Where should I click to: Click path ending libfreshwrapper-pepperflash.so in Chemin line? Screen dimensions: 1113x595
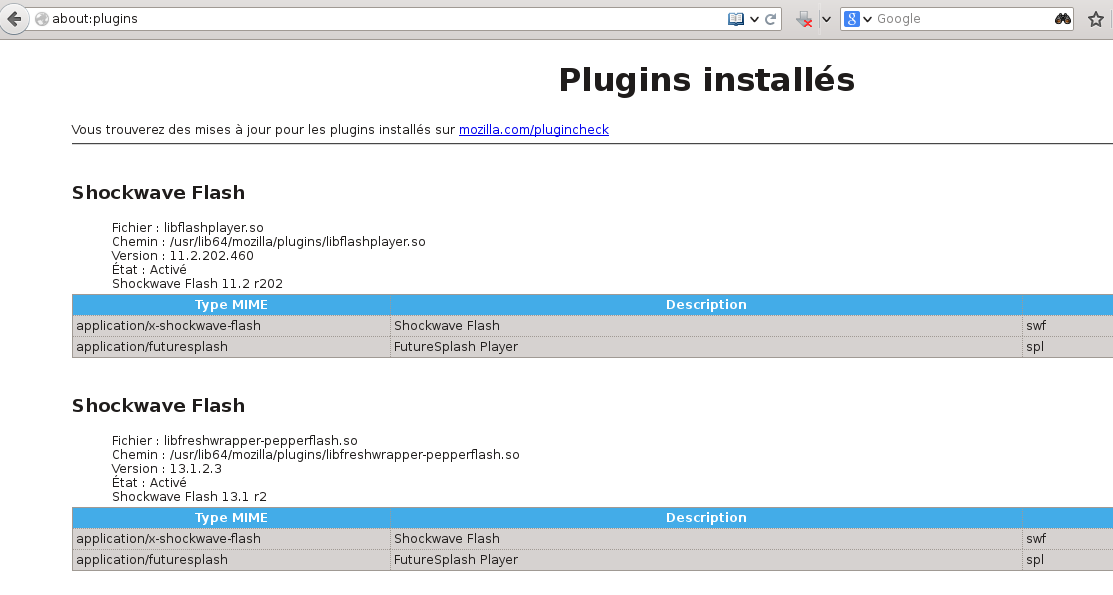(344, 455)
